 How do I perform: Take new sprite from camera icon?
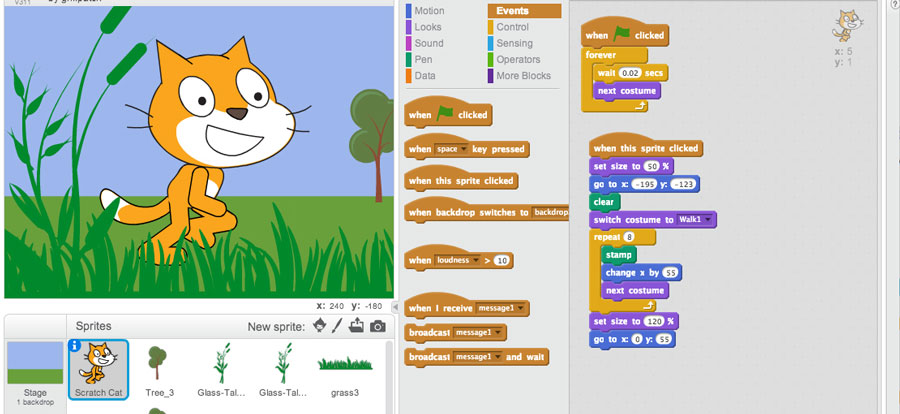point(377,327)
